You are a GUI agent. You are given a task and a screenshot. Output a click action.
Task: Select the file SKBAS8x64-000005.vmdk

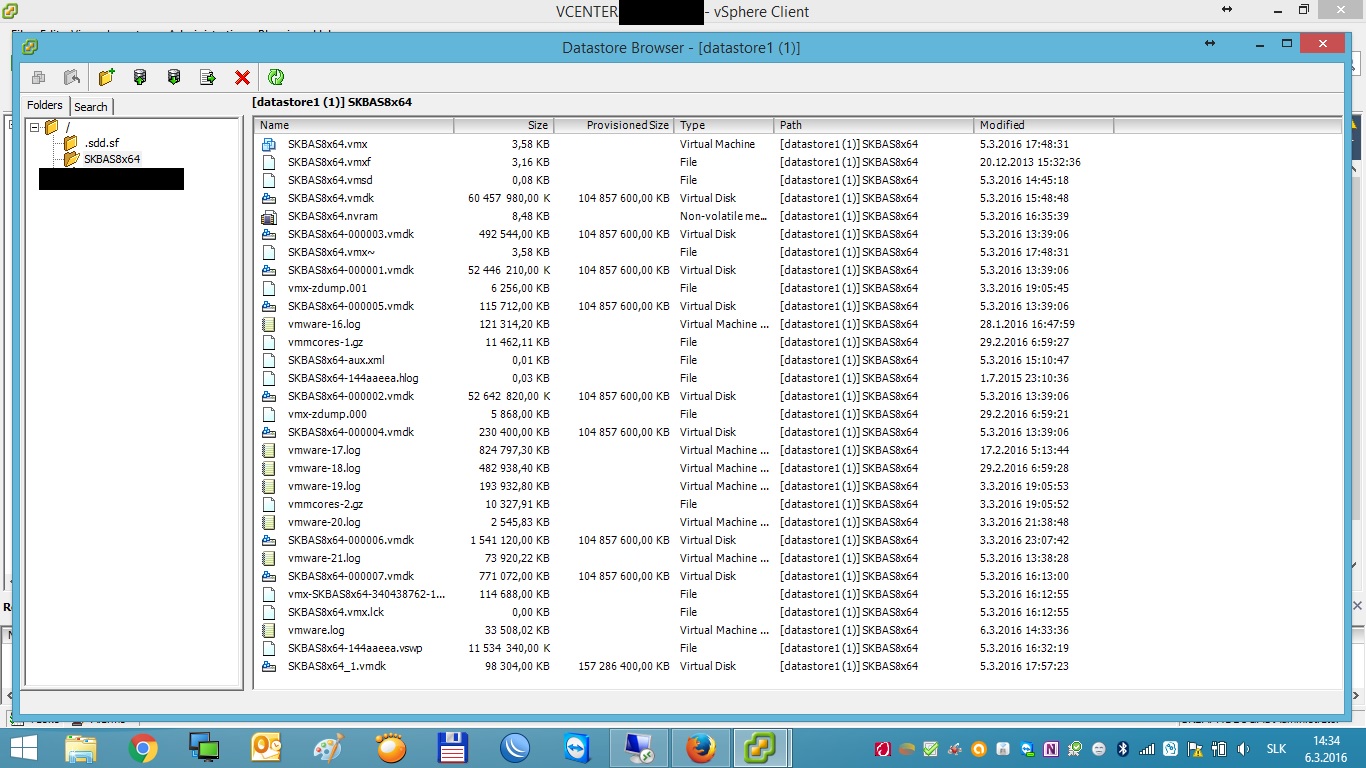[x=351, y=306]
